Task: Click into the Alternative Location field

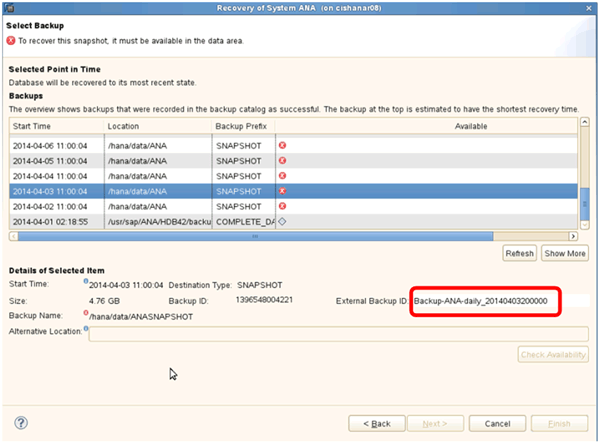Action: pos(337,333)
